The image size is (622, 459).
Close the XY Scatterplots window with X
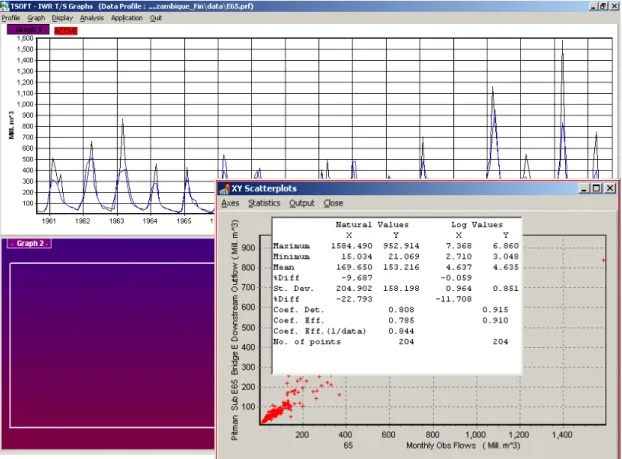(x=610, y=188)
